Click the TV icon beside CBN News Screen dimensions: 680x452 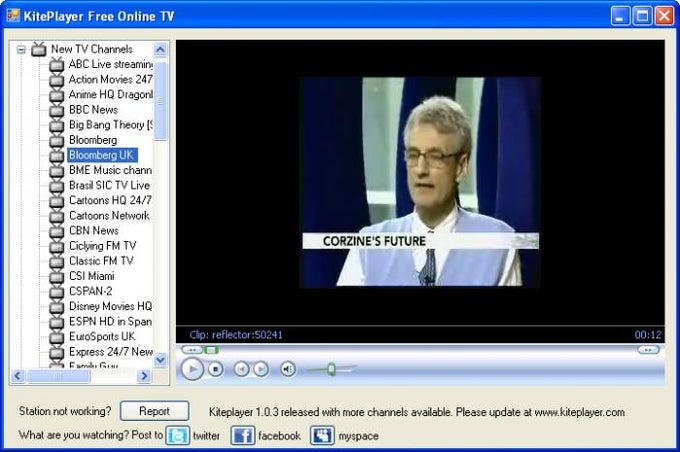(x=56, y=231)
